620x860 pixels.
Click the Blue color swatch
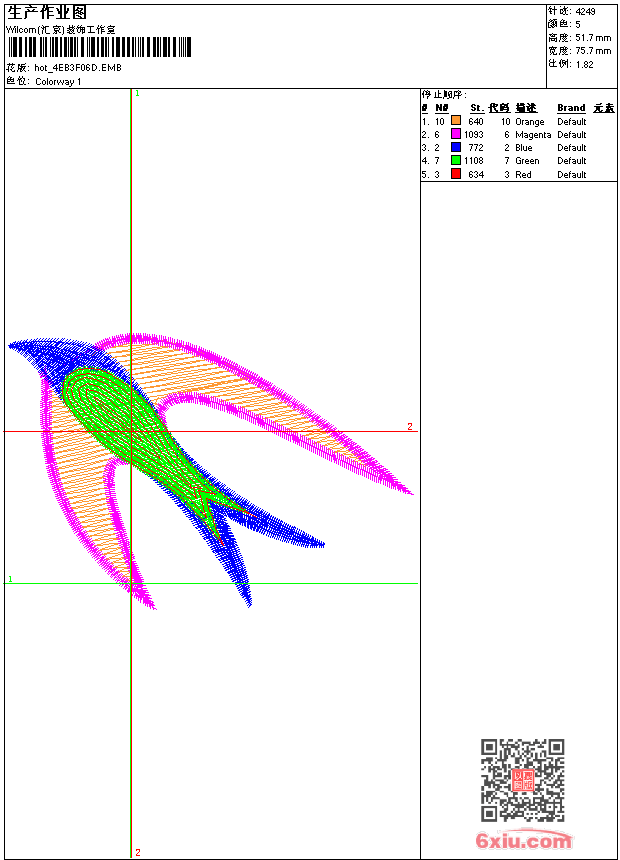coord(455,147)
